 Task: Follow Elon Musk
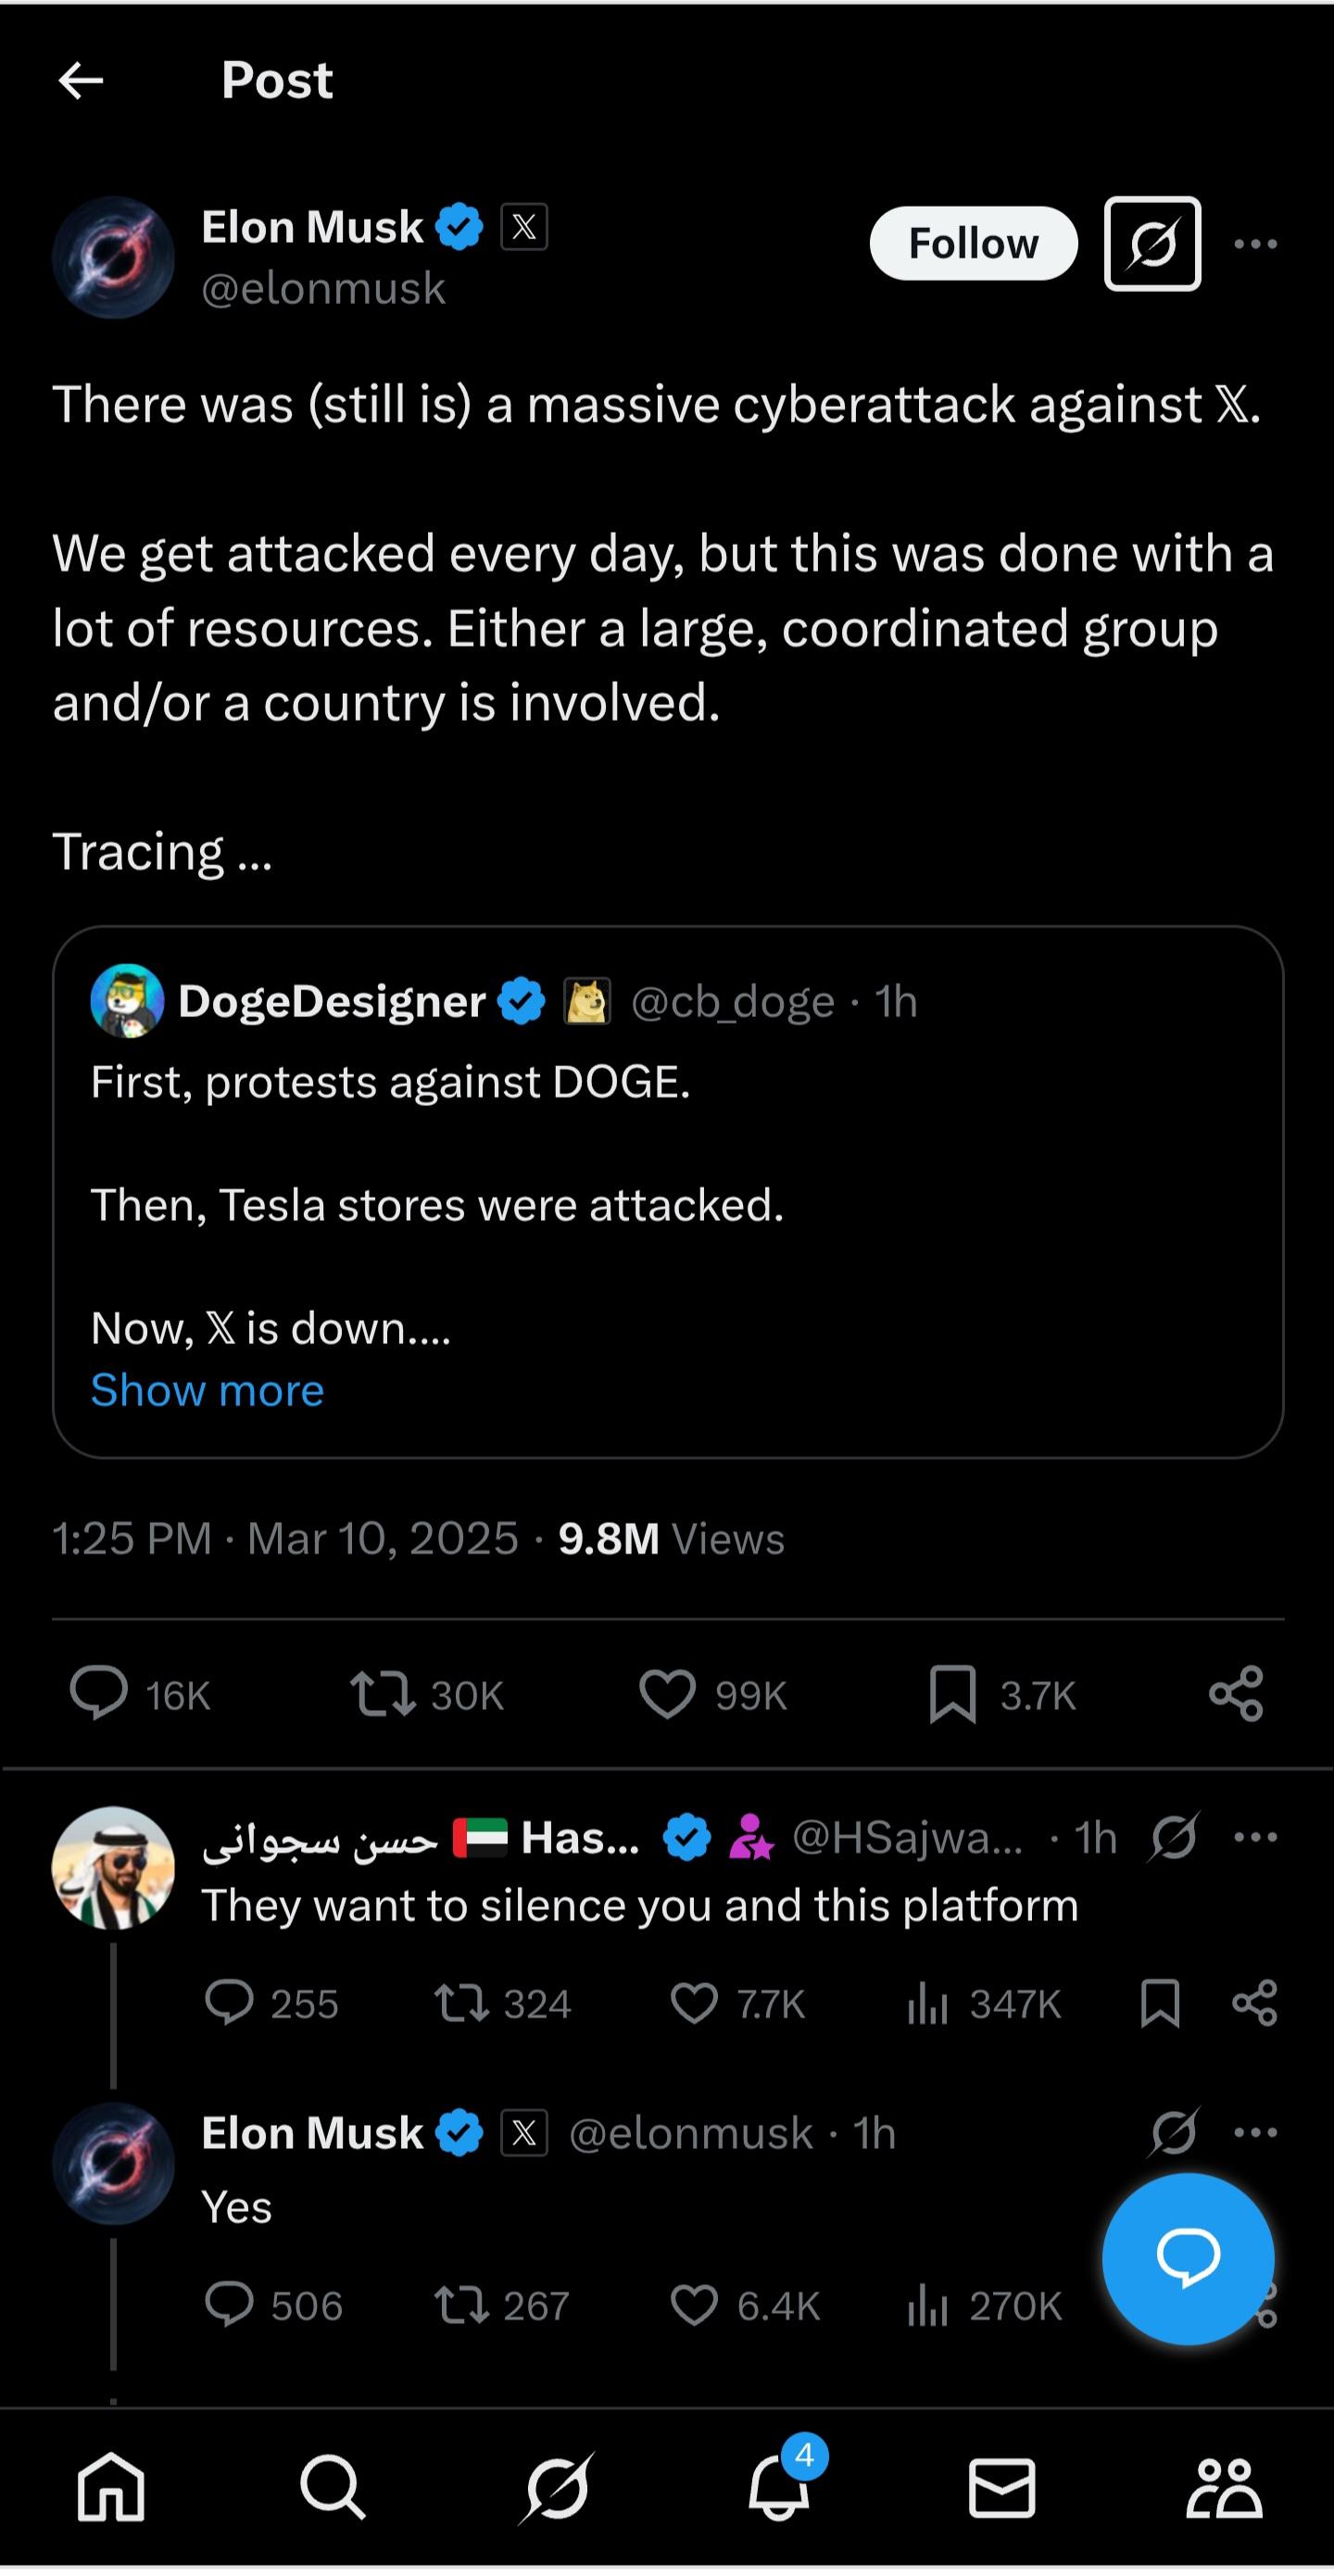[x=973, y=244]
